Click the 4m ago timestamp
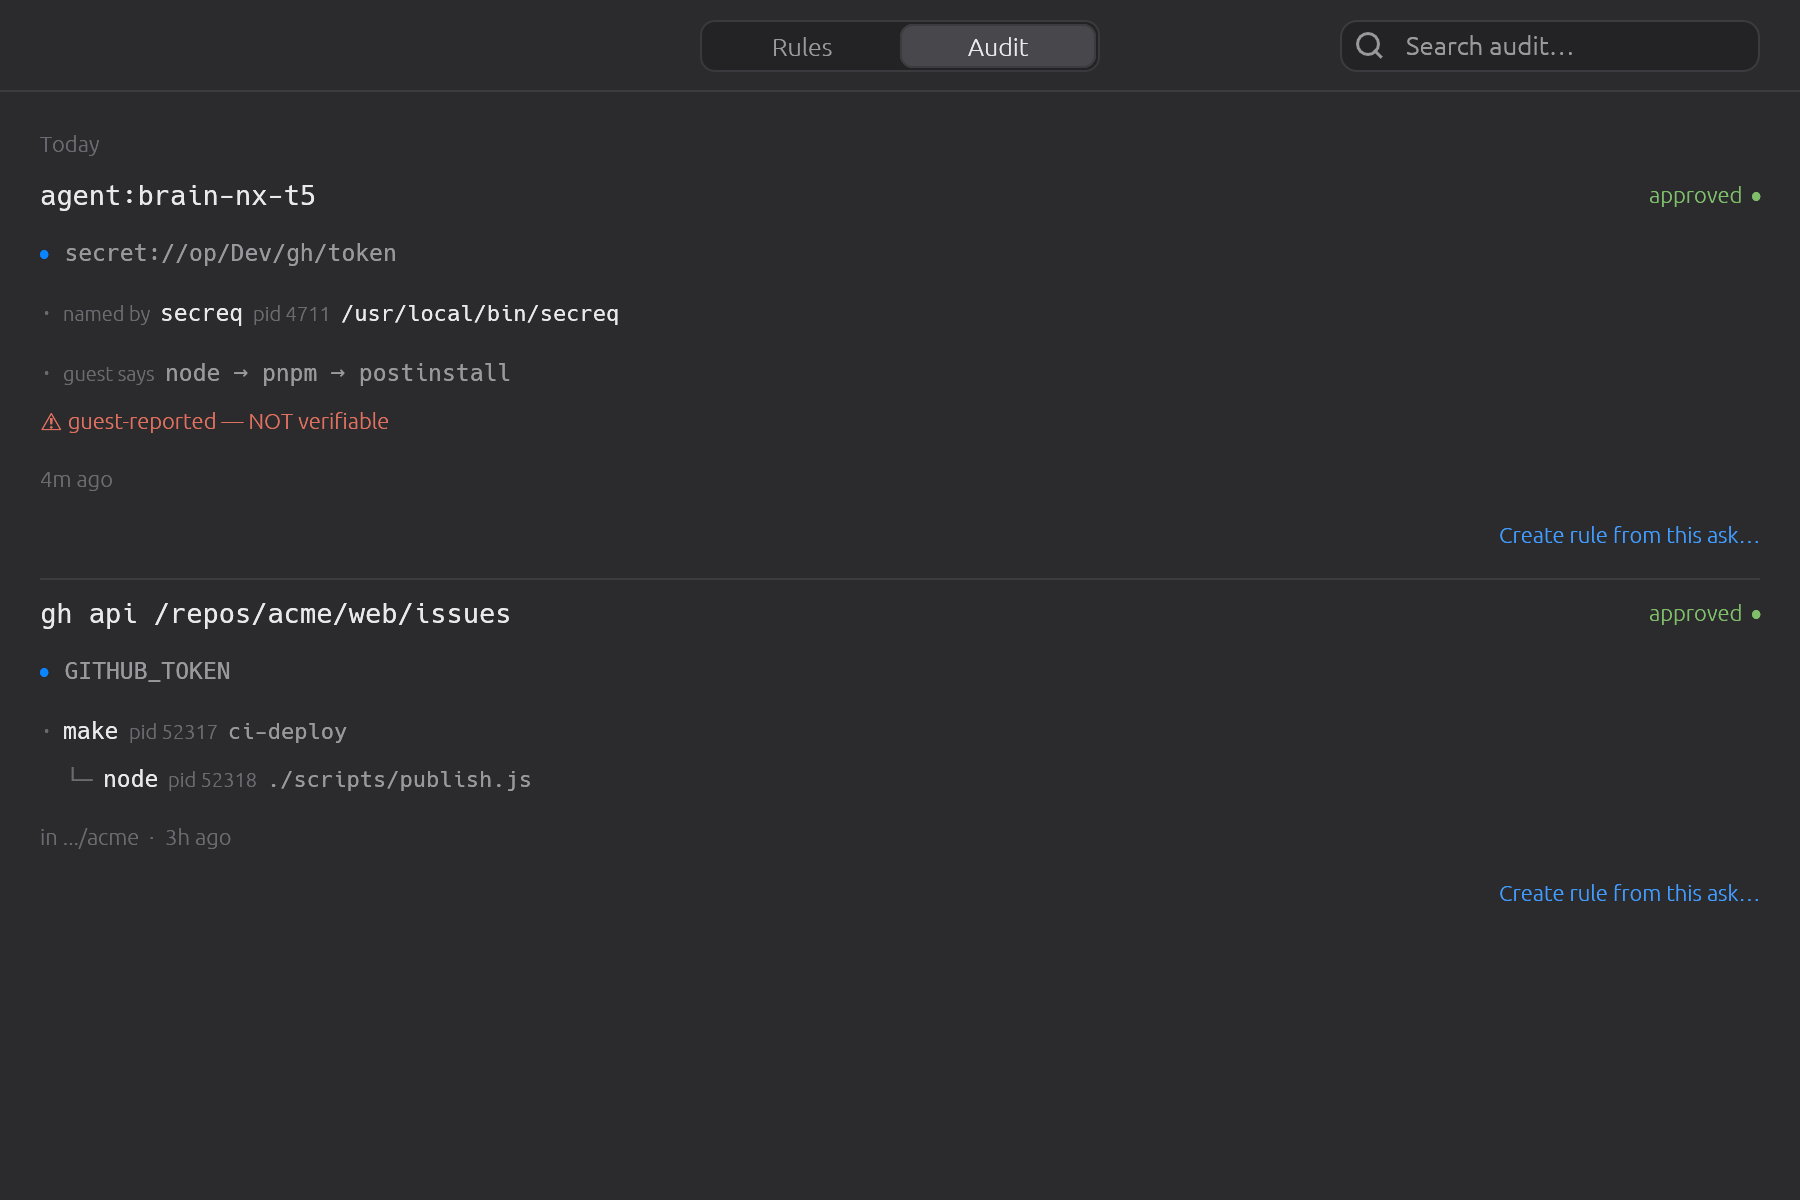Viewport: 1800px width, 1200px height. coord(76,480)
